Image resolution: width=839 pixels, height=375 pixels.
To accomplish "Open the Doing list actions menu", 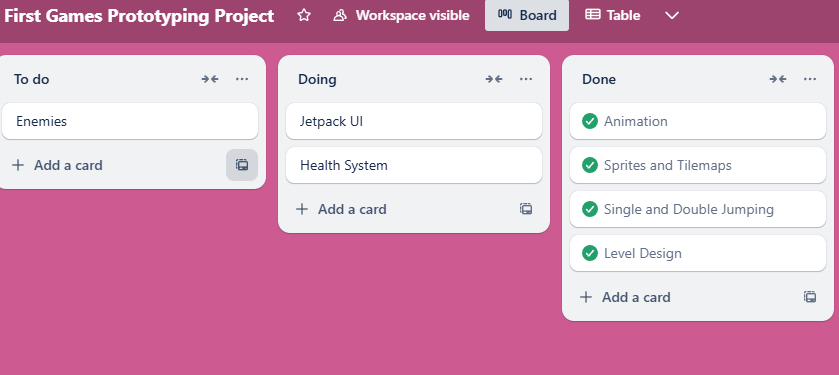I will pos(526,79).
